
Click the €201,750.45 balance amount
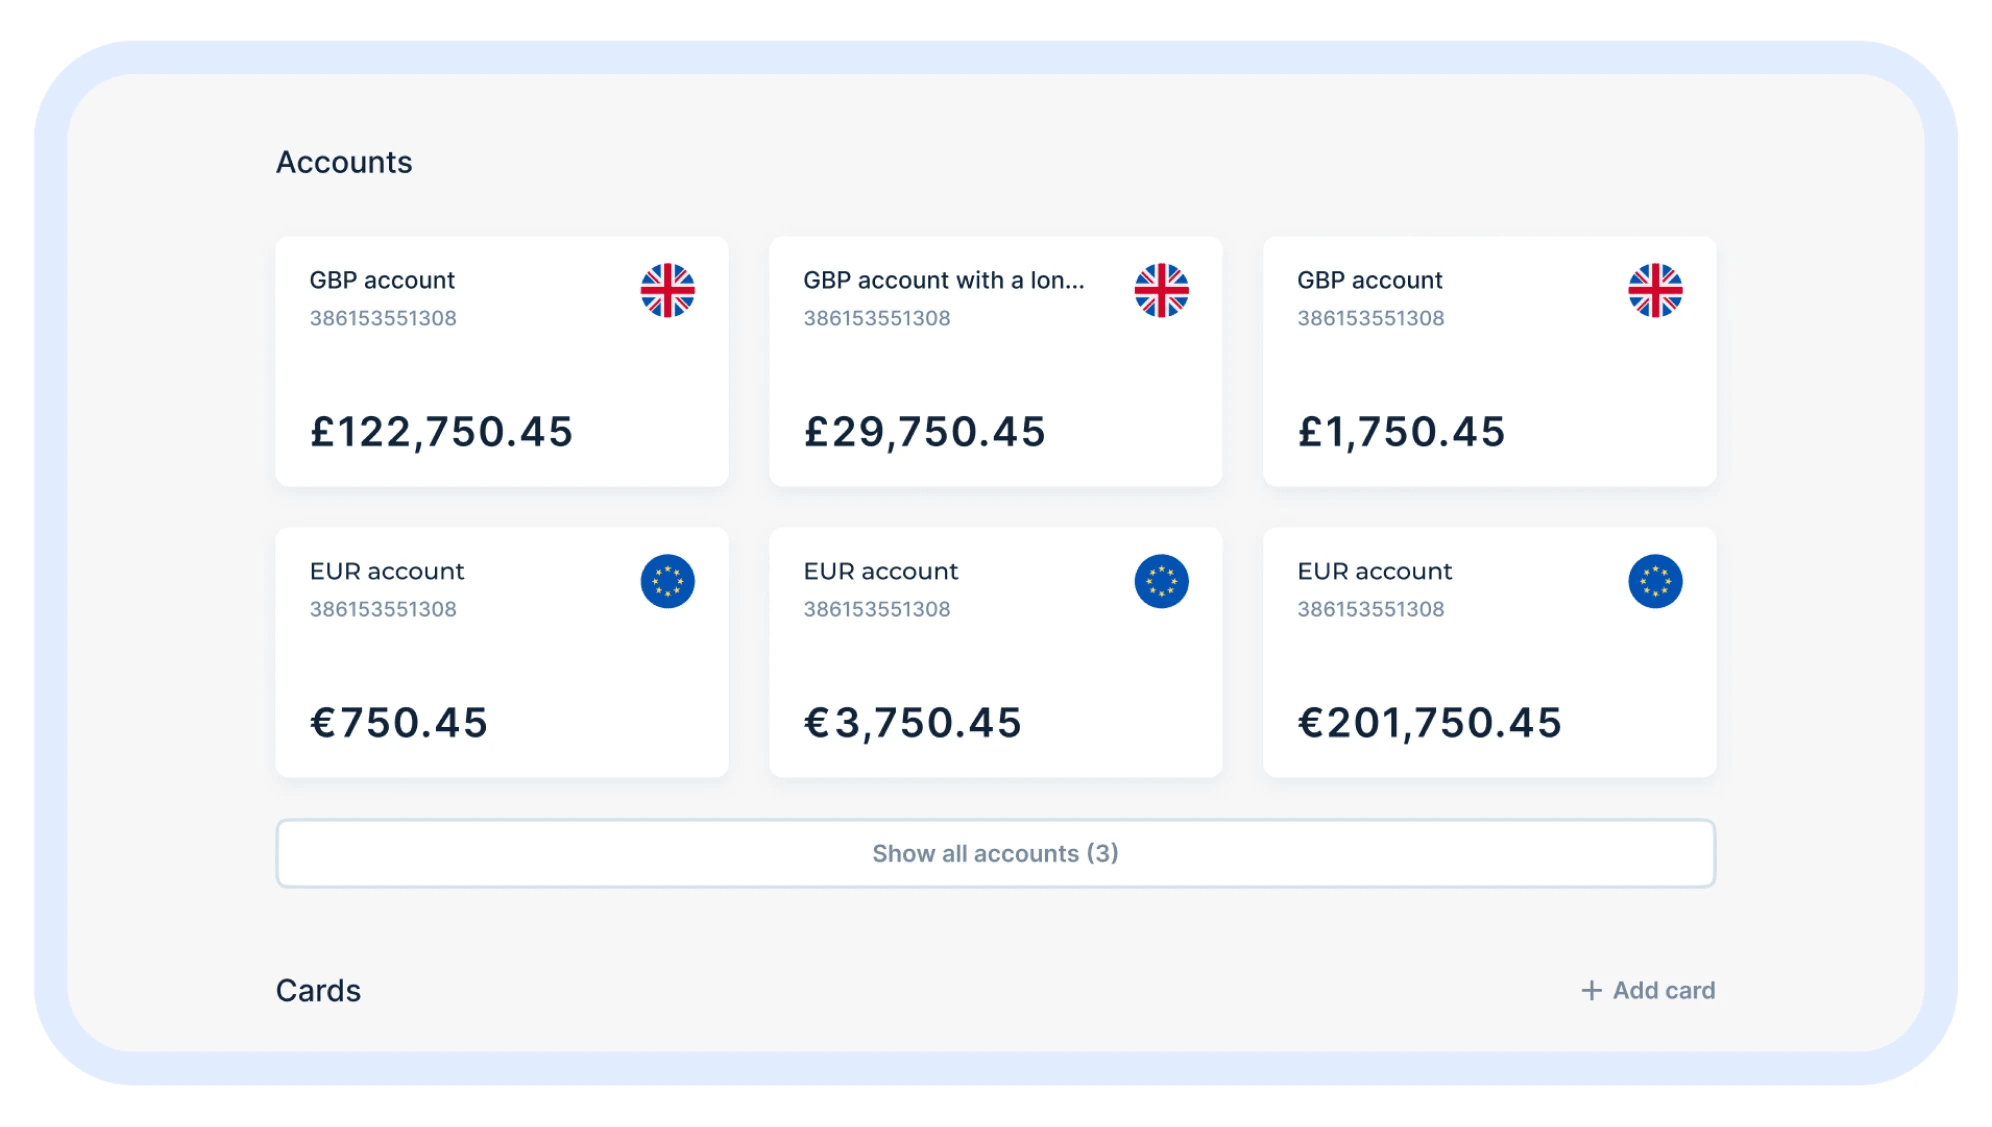[x=1430, y=723]
